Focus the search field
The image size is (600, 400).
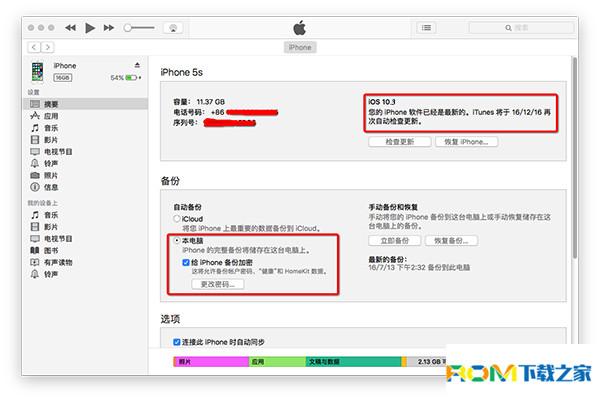(x=521, y=28)
